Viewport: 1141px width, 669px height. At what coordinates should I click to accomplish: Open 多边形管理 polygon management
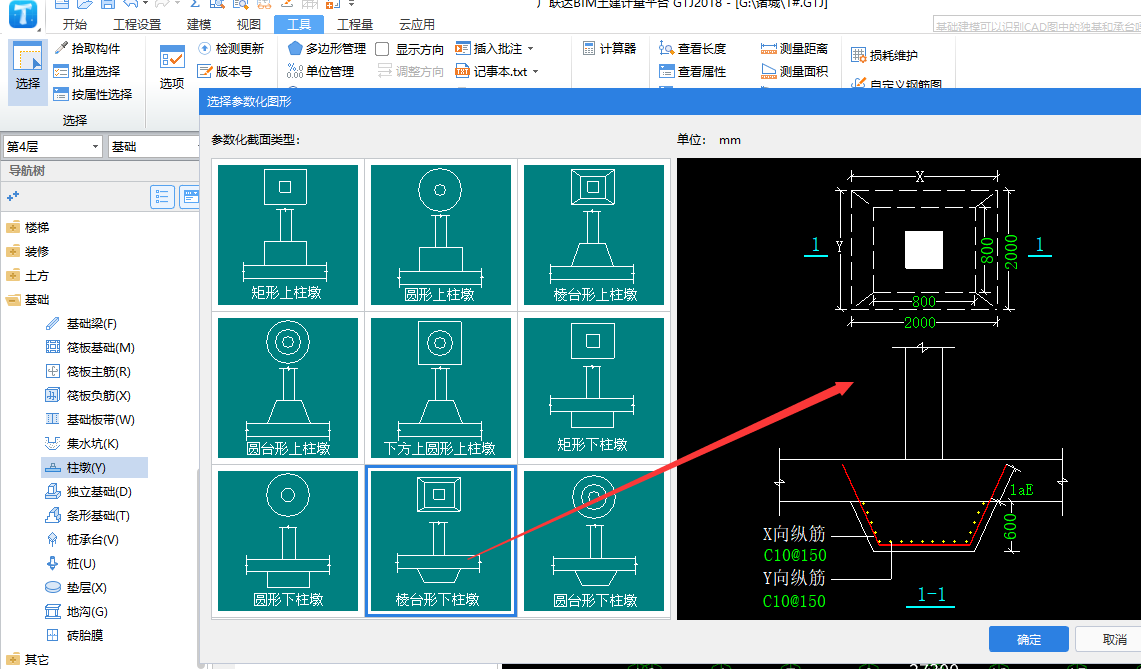[327, 48]
